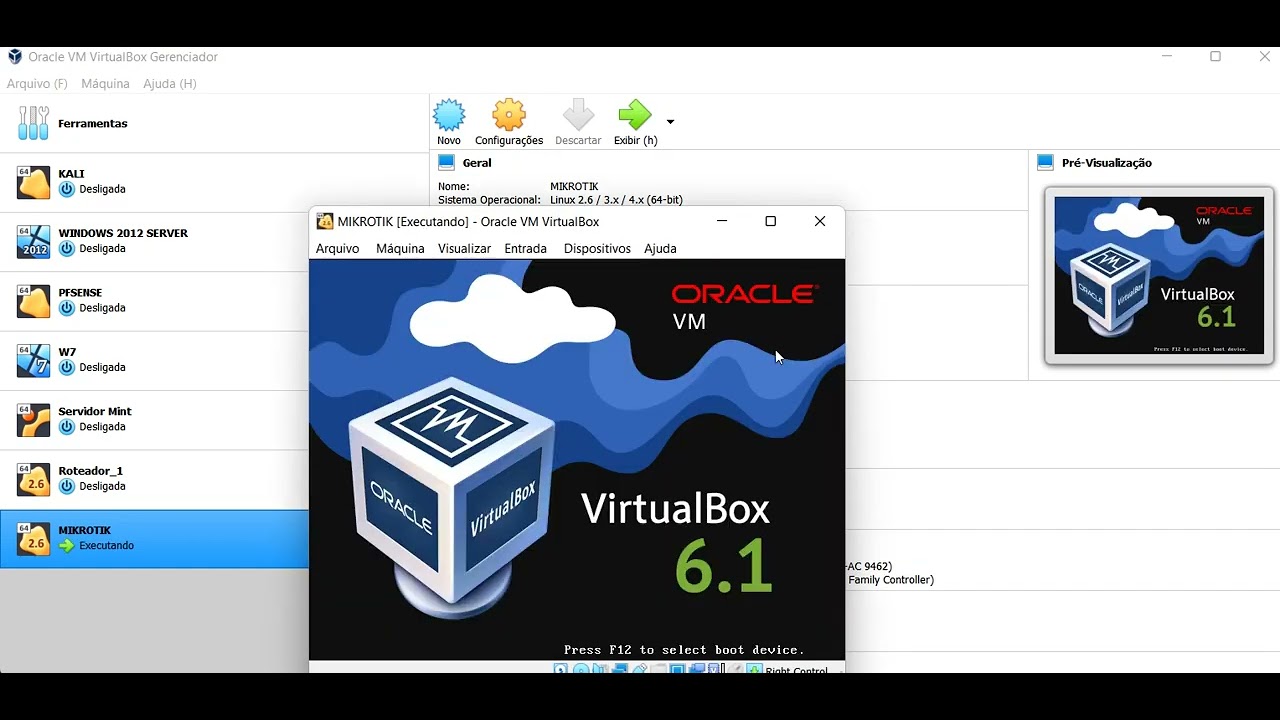Open Ajuda (H) menu in Gerenciador
The height and width of the screenshot is (720, 1280).
[x=170, y=84]
